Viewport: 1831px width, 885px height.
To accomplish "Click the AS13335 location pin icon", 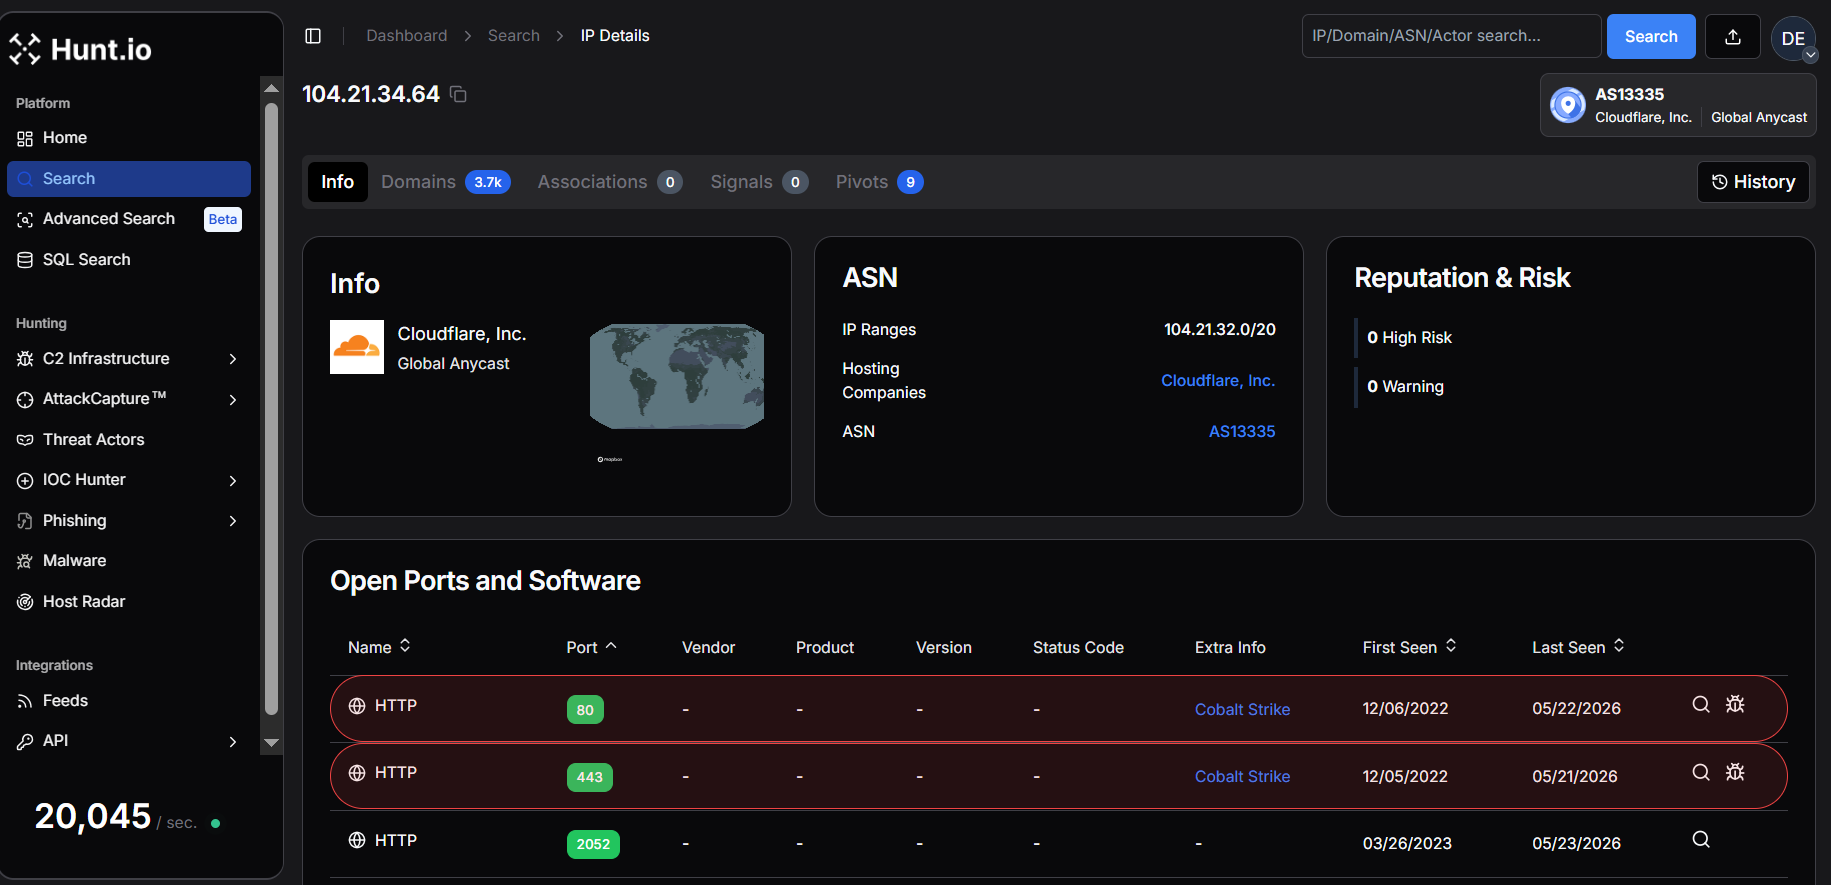I will click(1568, 105).
